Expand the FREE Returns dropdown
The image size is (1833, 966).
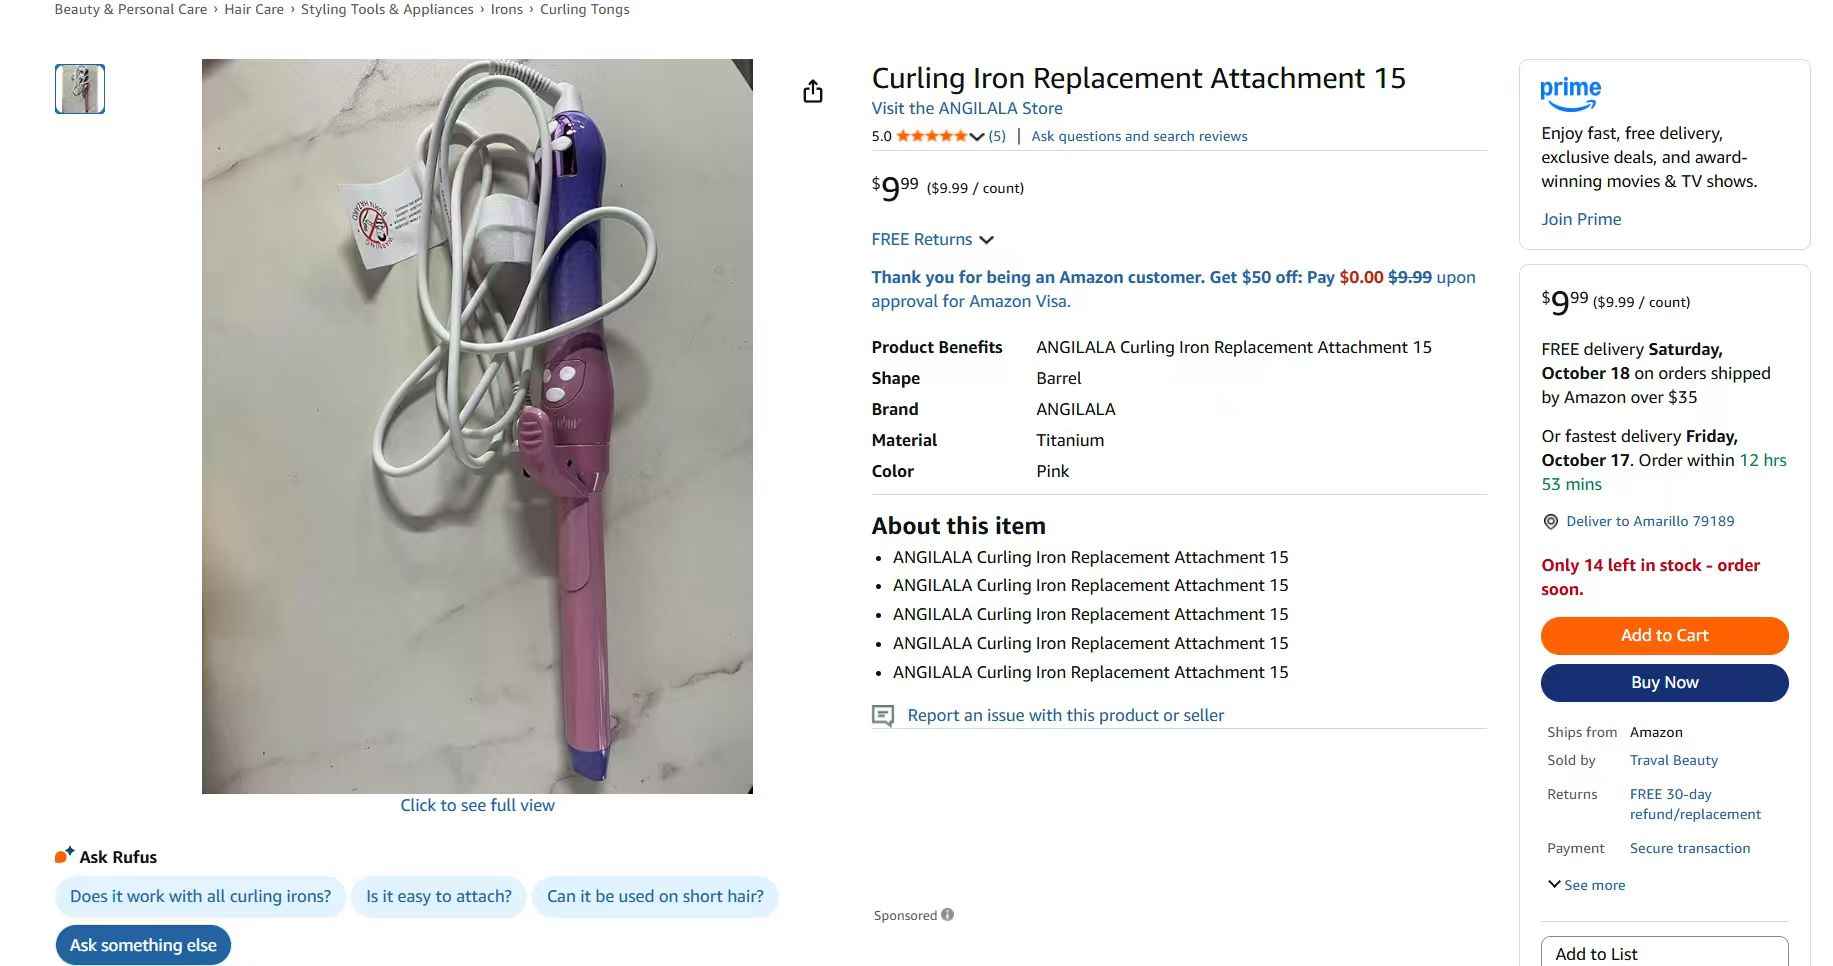(x=986, y=240)
